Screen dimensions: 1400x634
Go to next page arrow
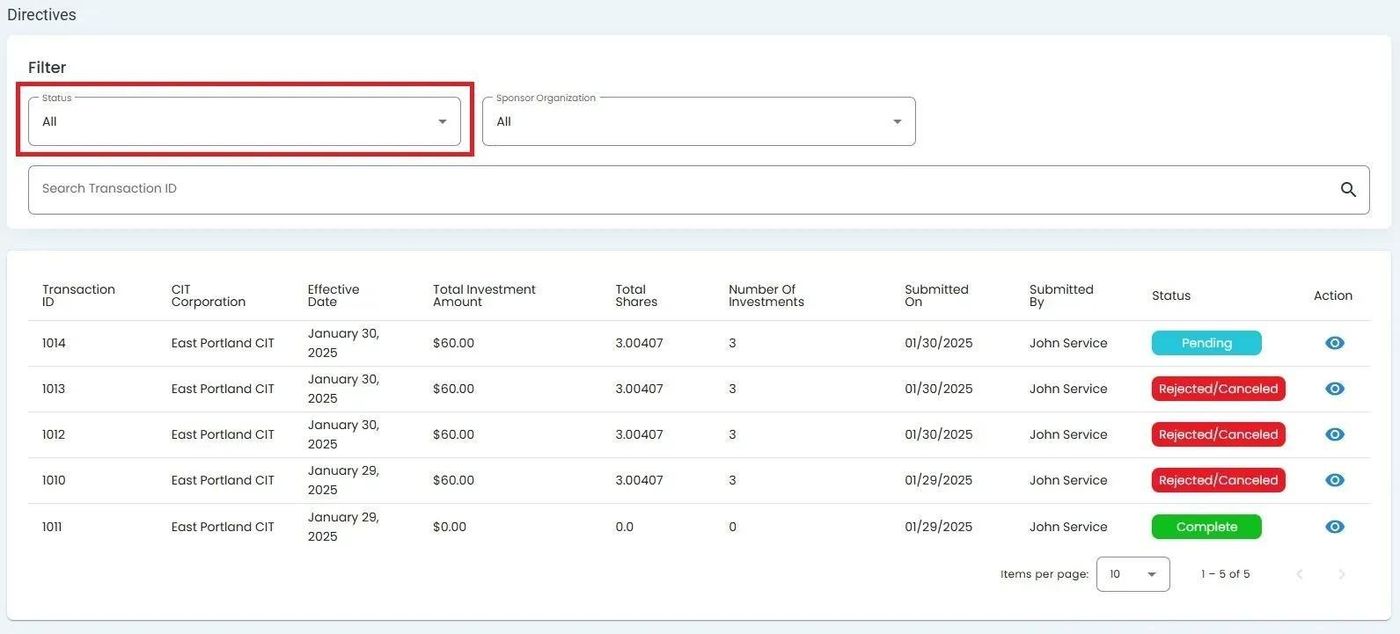coord(1342,574)
